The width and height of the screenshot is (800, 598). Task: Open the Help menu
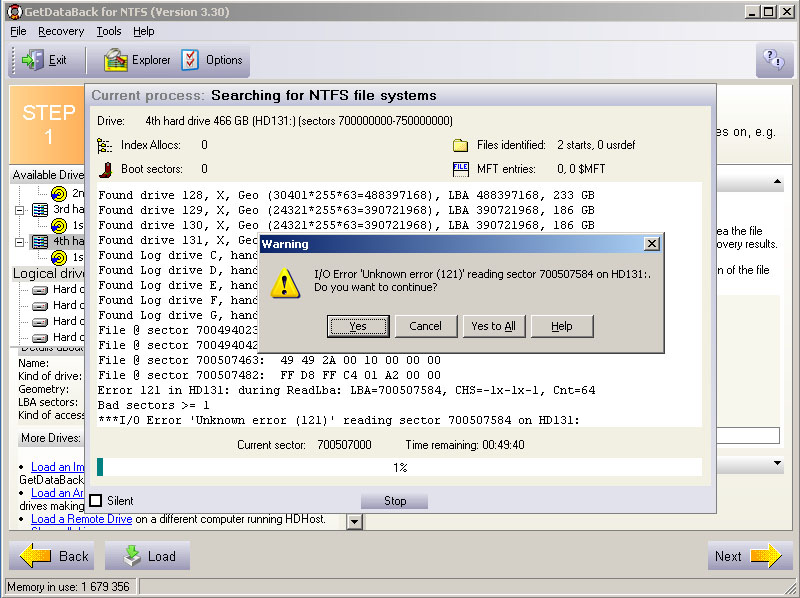143,31
